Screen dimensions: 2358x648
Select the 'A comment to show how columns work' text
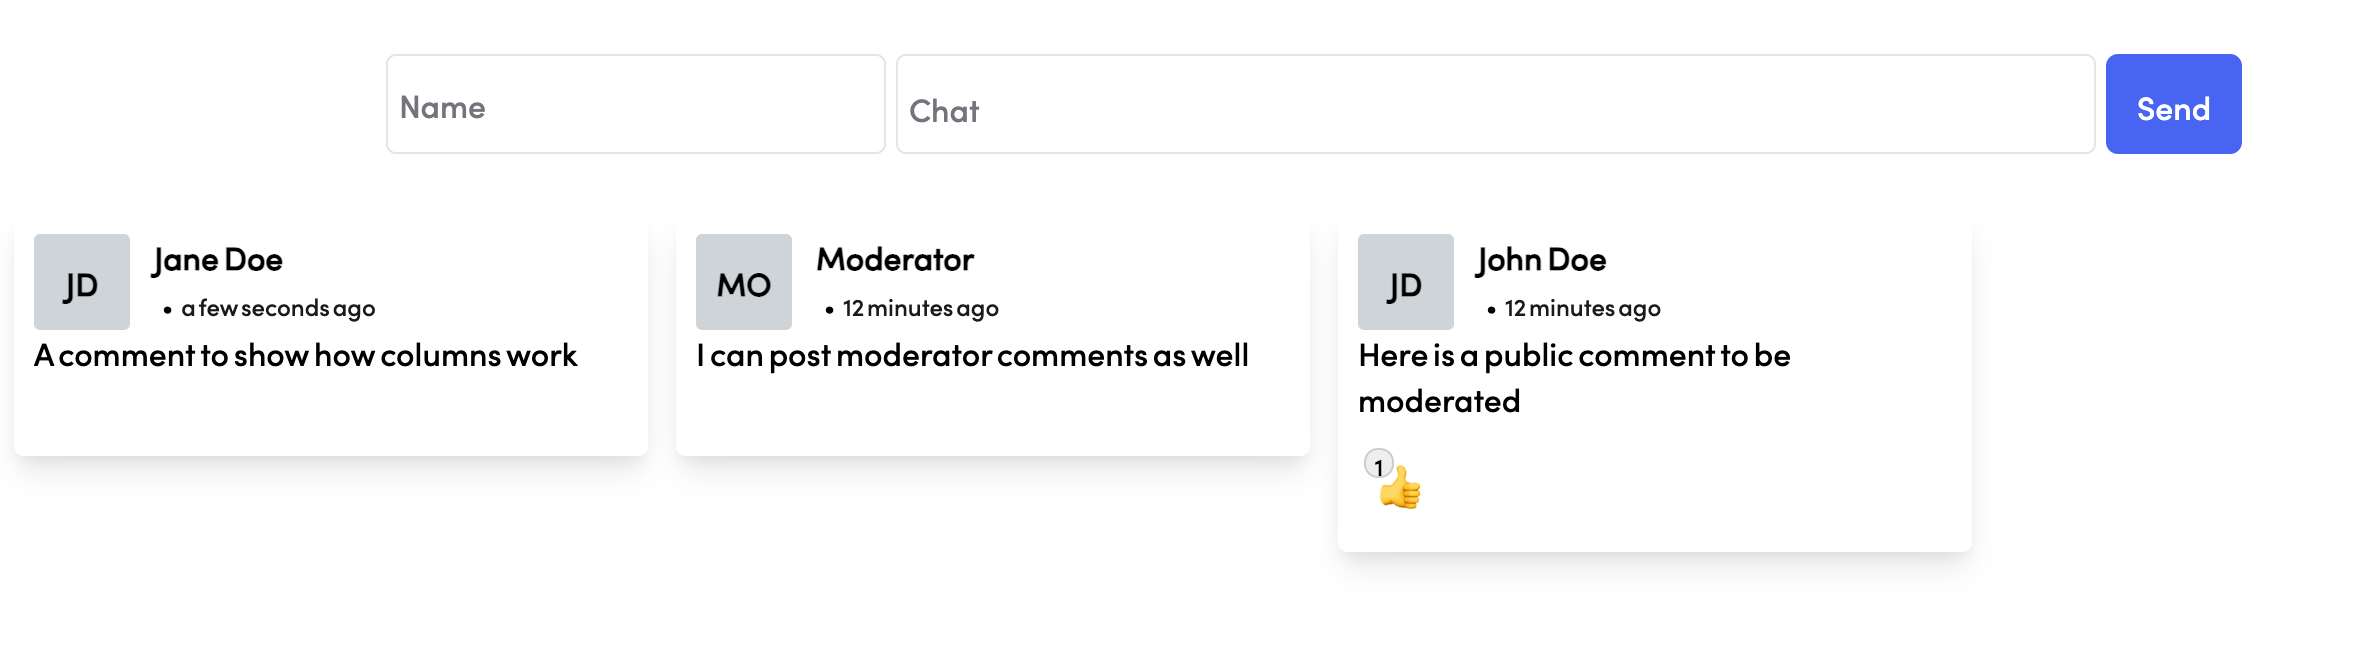(306, 356)
